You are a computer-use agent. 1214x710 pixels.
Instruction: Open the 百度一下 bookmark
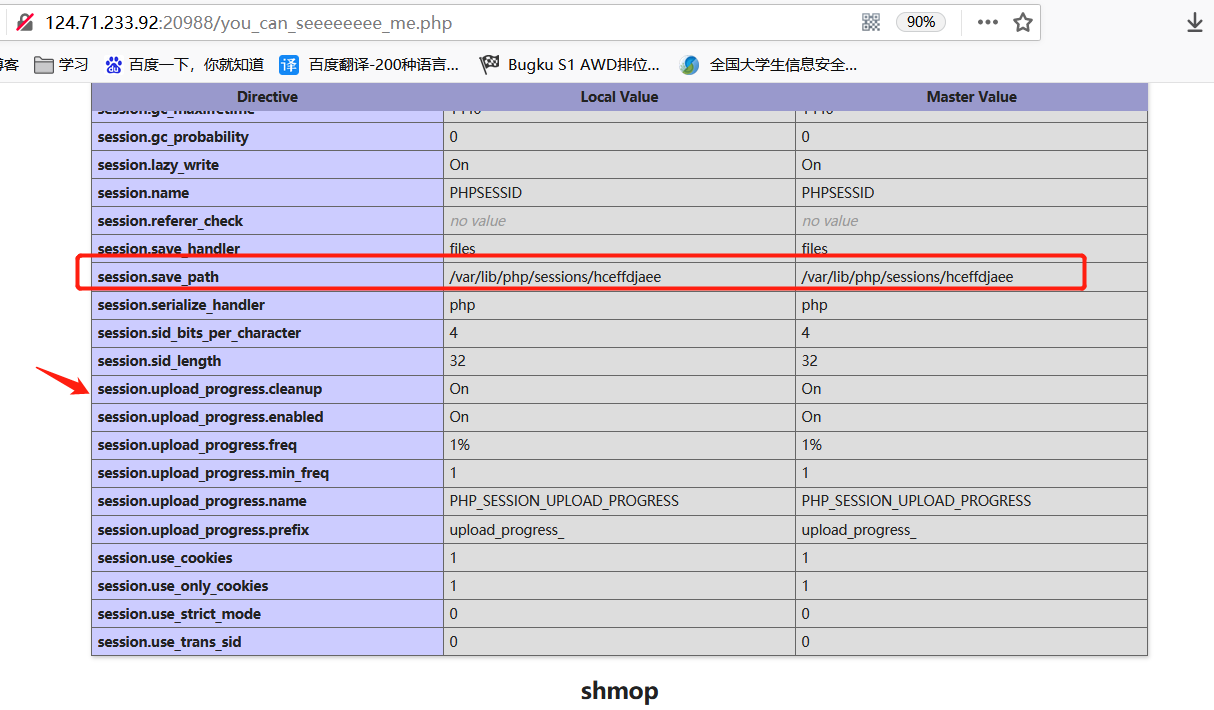point(184,65)
